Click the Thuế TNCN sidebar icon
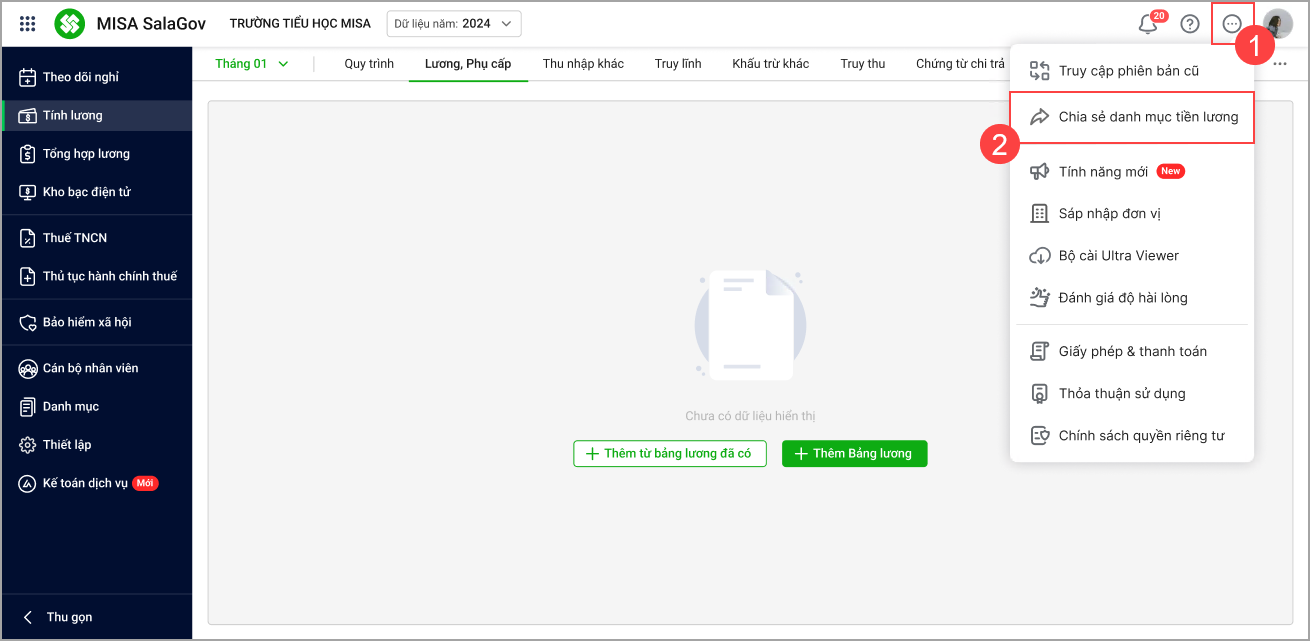The image size is (1310, 641). 28,238
